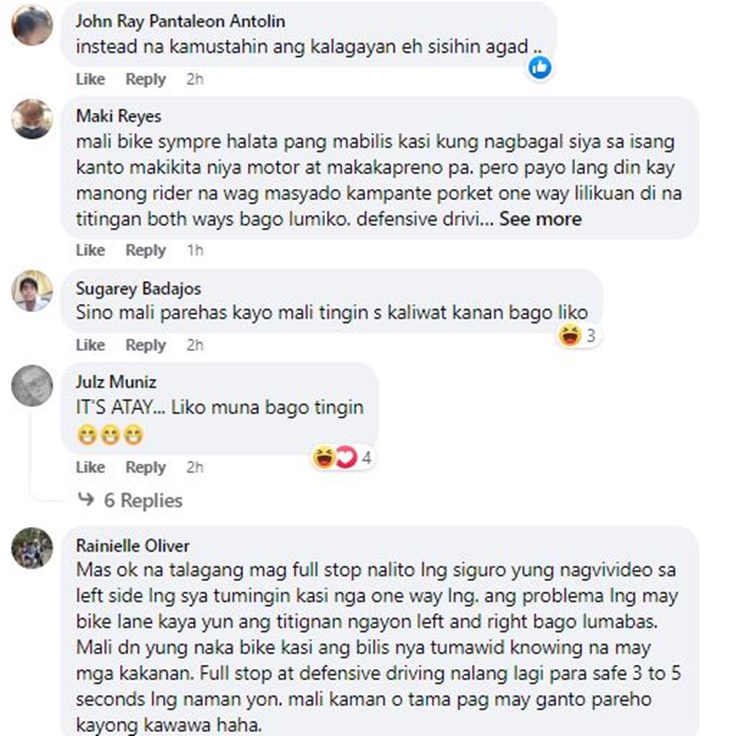The height and width of the screenshot is (736, 750).
Task: Click the 1h timestamp on Maki Reyes' comment
Action: click(x=195, y=250)
